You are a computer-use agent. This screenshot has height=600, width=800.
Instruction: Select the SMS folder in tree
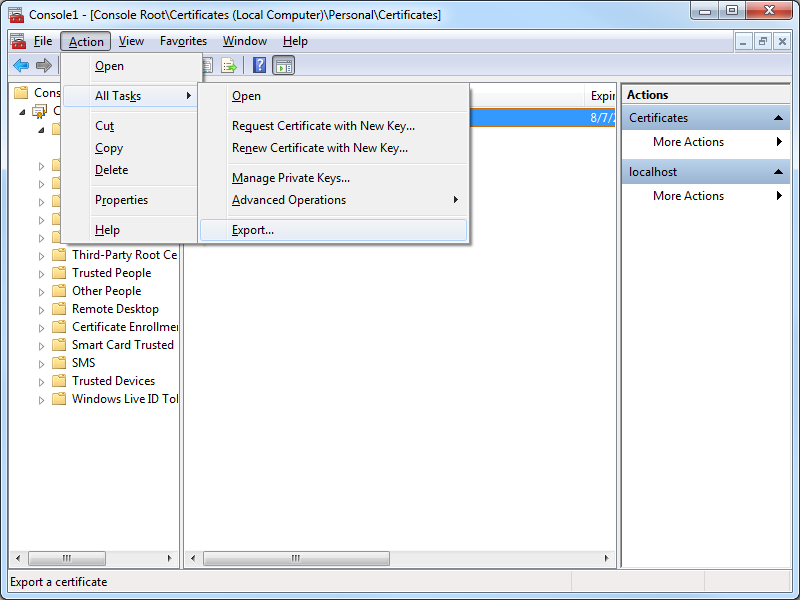83,363
